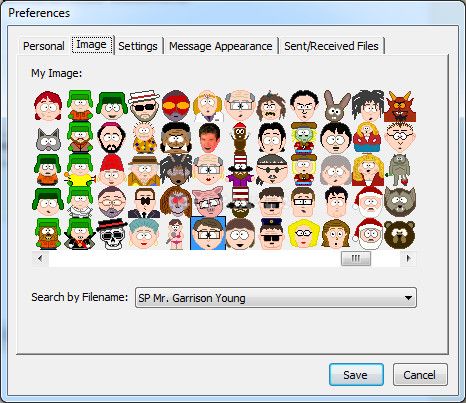Switch to the Personal tab

[x=44, y=46]
